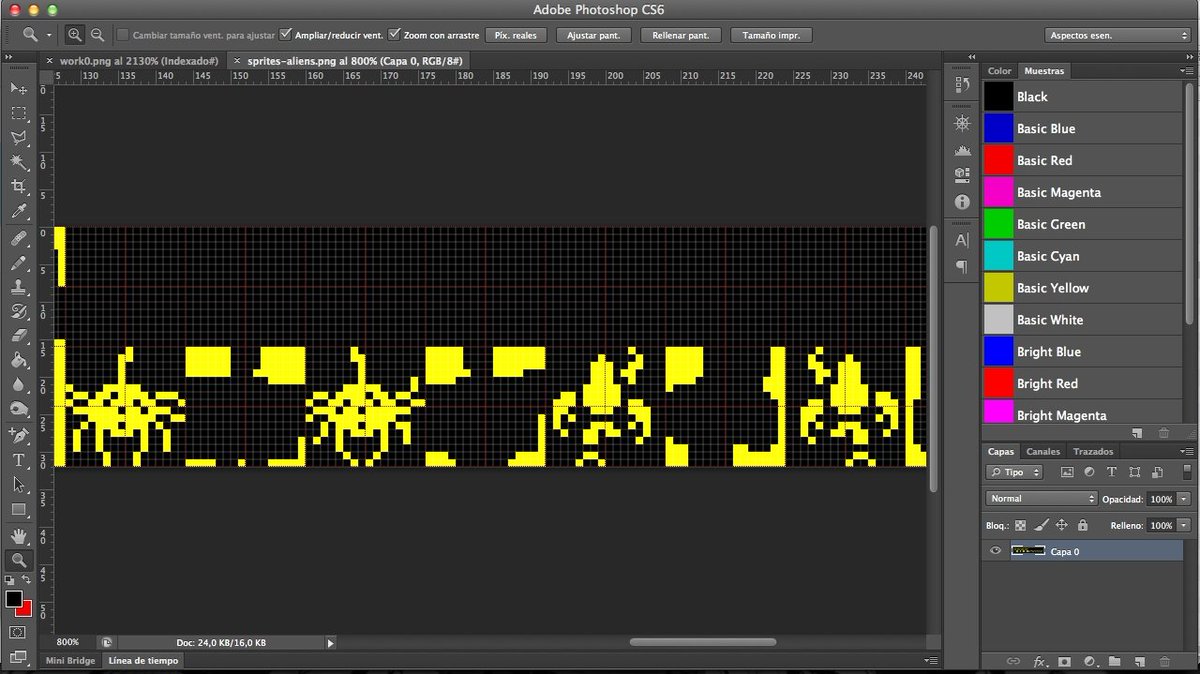Viewport: 1200px width, 674px height.
Task: Select the Pen tool
Action: (x=18, y=436)
